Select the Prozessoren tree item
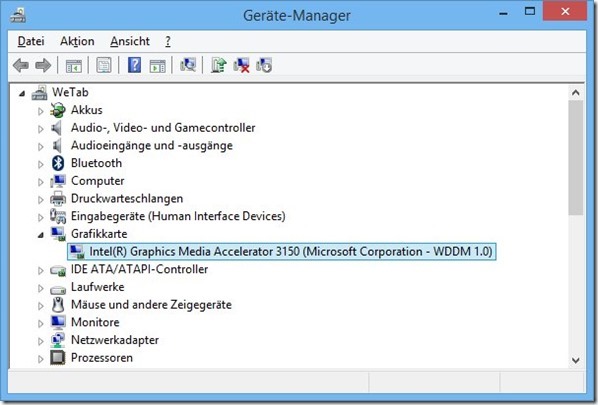The height and width of the screenshot is (405, 598). [x=102, y=358]
